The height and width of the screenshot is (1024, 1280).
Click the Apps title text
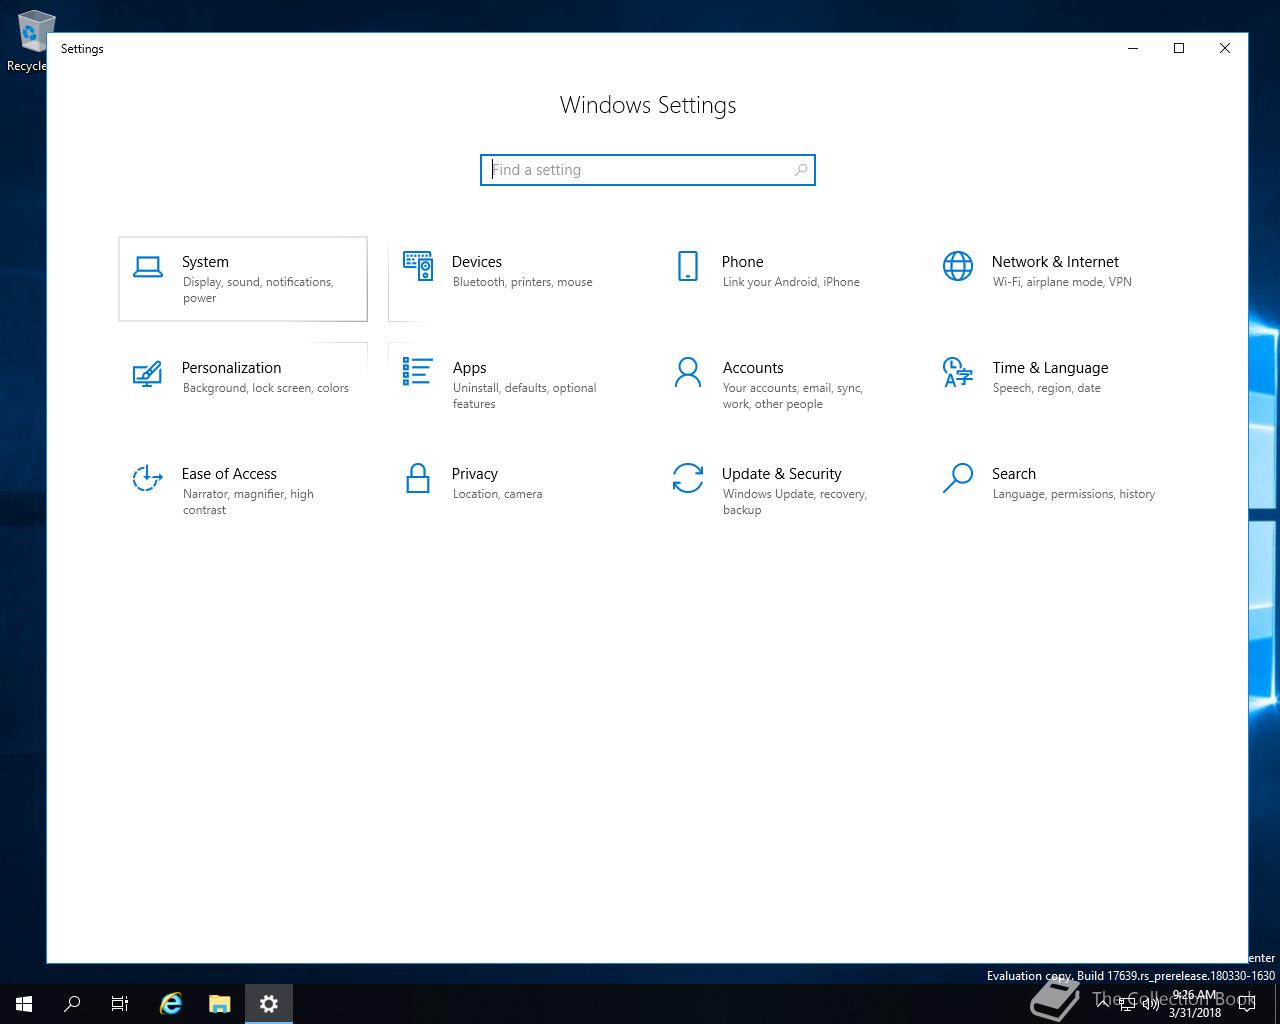[x=469, y=368]
